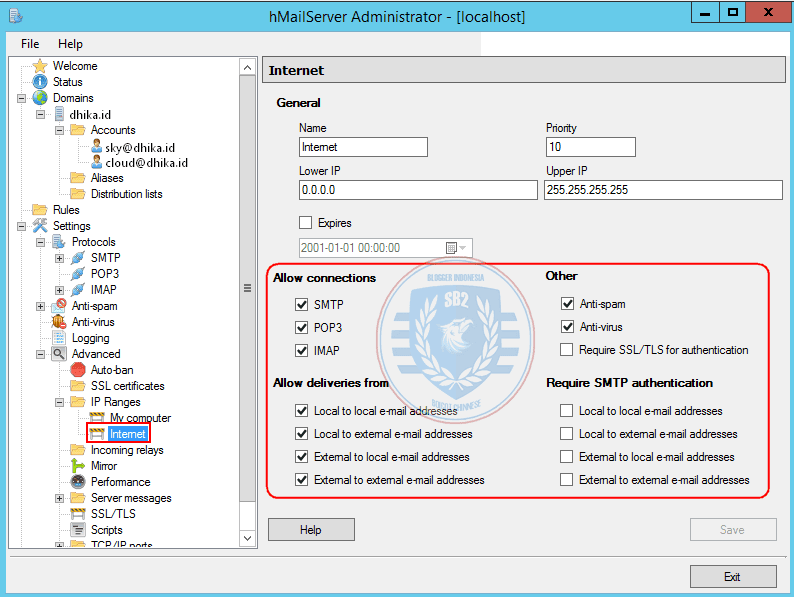Click the Mirror arrow icon
This screenshot has height=597, width=794.
coord(77,465)
